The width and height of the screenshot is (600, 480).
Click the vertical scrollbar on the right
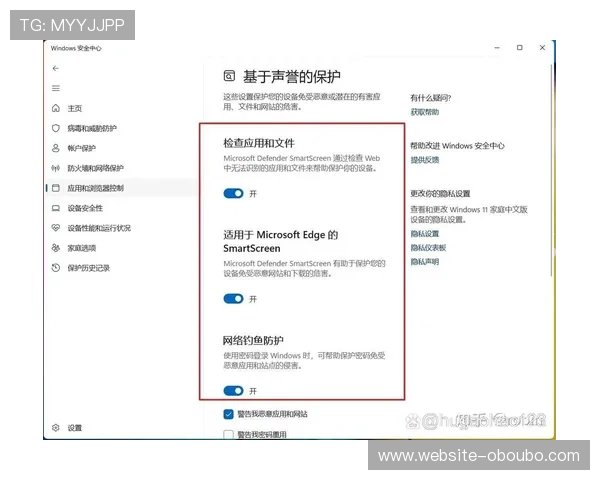pyautogui.click(x=551, y=170)
